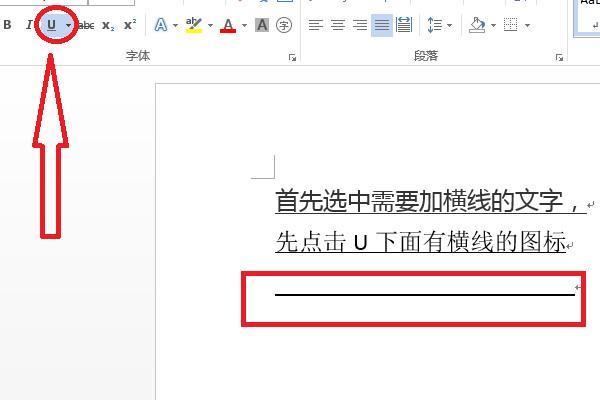Click text line 先点击 U 下面有横线的图标

[421, 242]
